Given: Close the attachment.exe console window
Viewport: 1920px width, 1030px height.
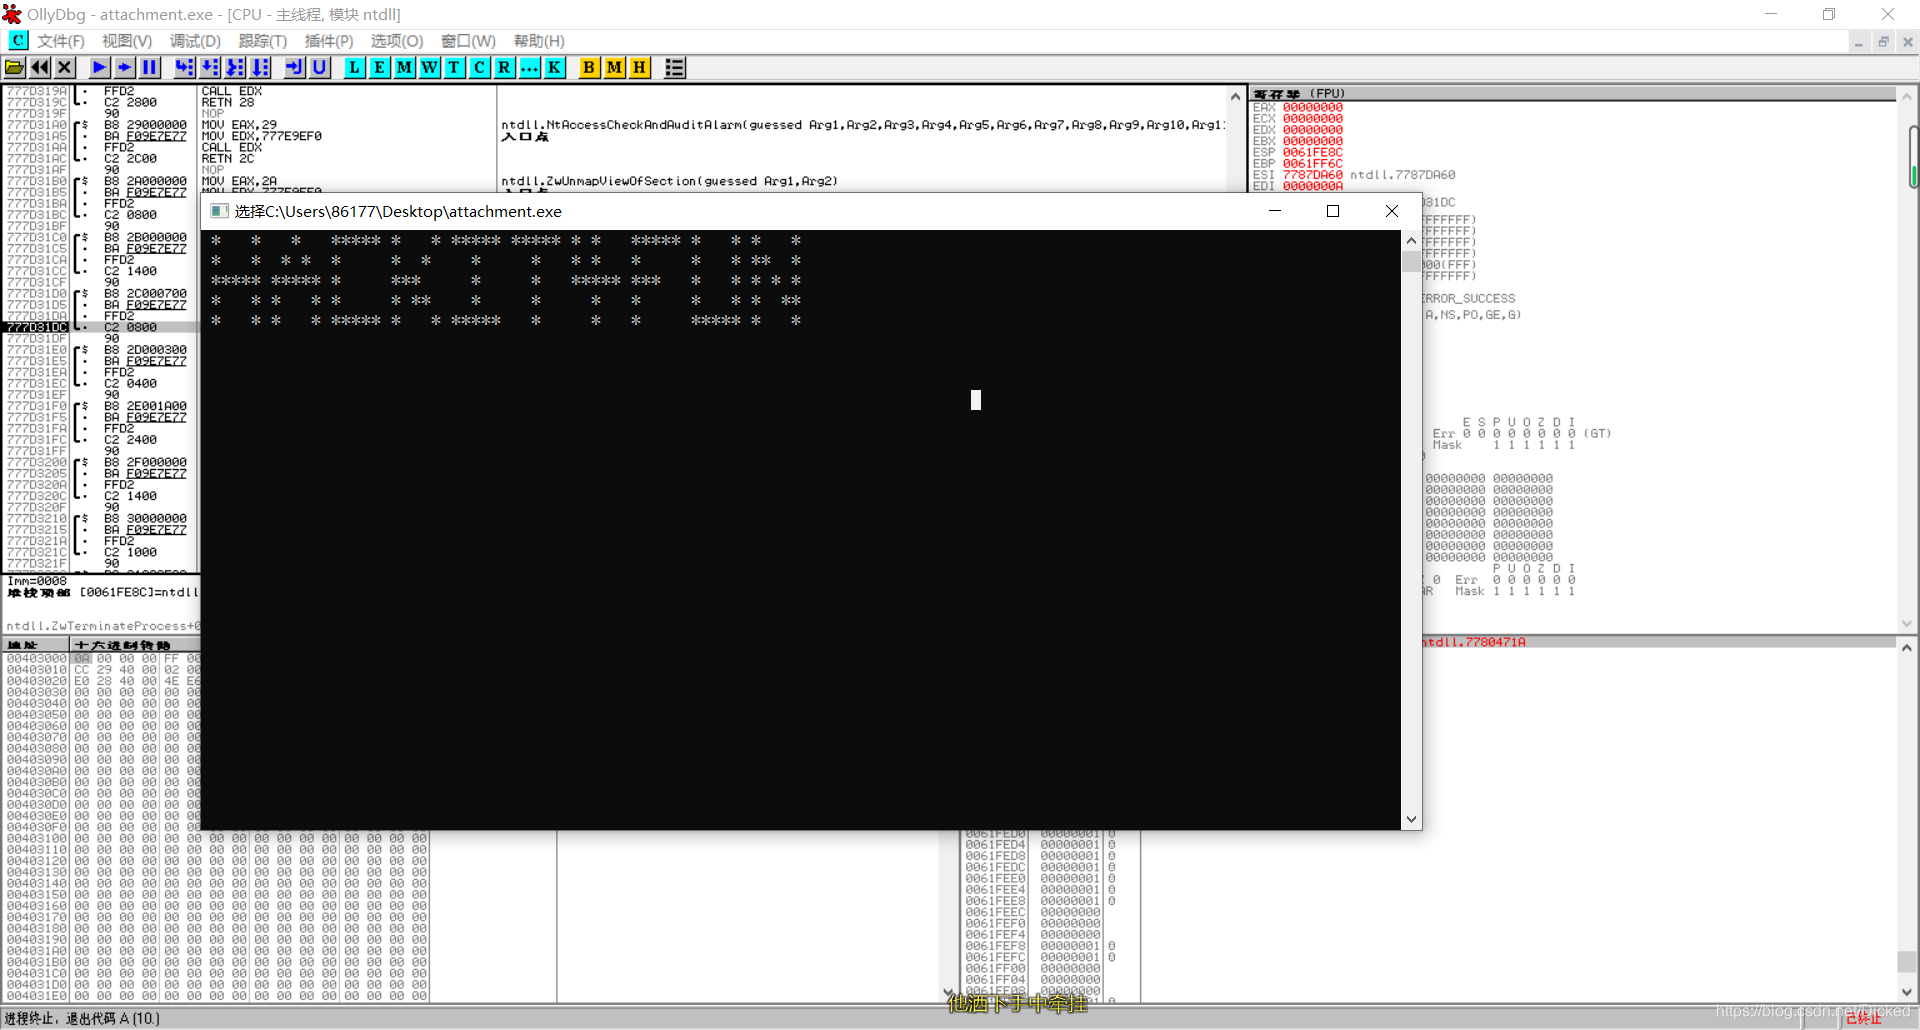Looking at the screenshot, I should (x=1392, y=211).
